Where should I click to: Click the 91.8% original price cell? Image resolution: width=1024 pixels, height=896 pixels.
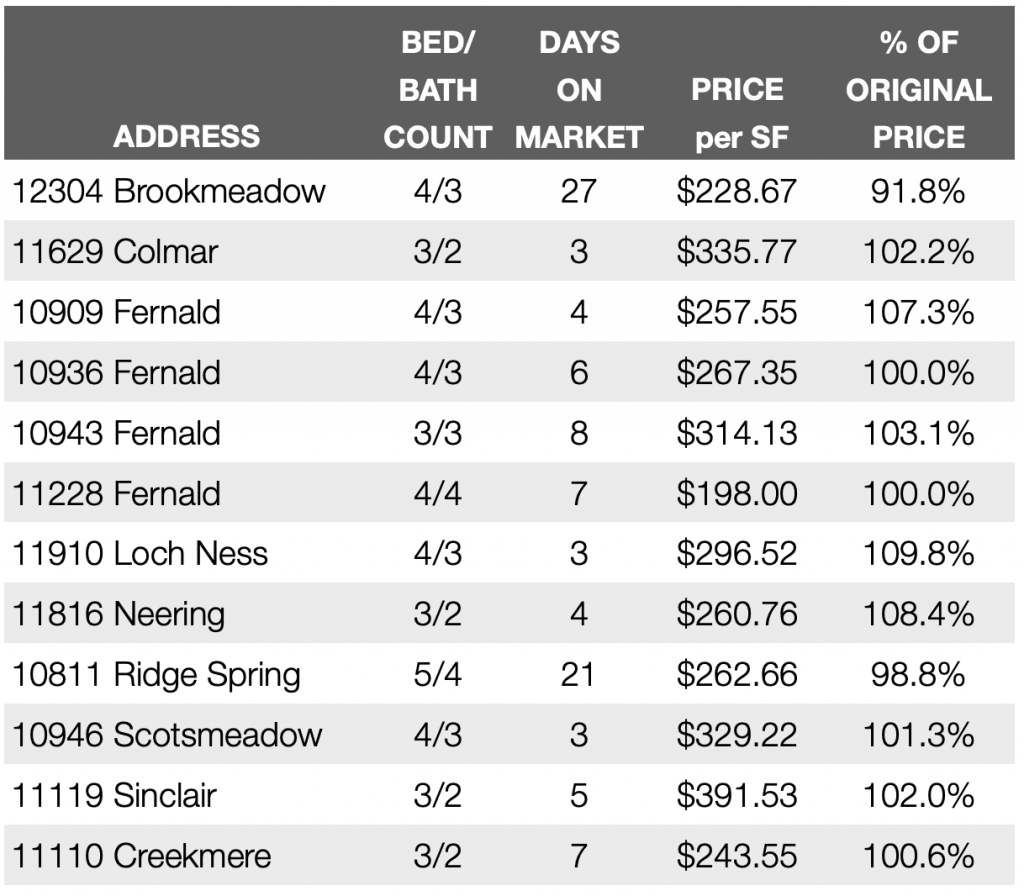[x=918, y=191]
